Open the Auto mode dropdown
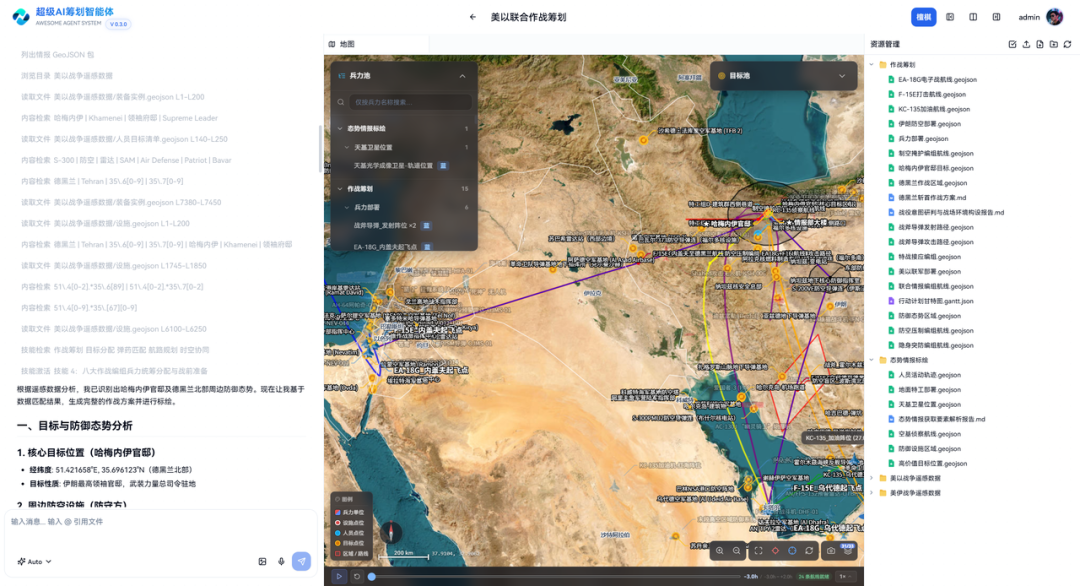Screen dimensions: 1080x586 [x=34, y=562]
